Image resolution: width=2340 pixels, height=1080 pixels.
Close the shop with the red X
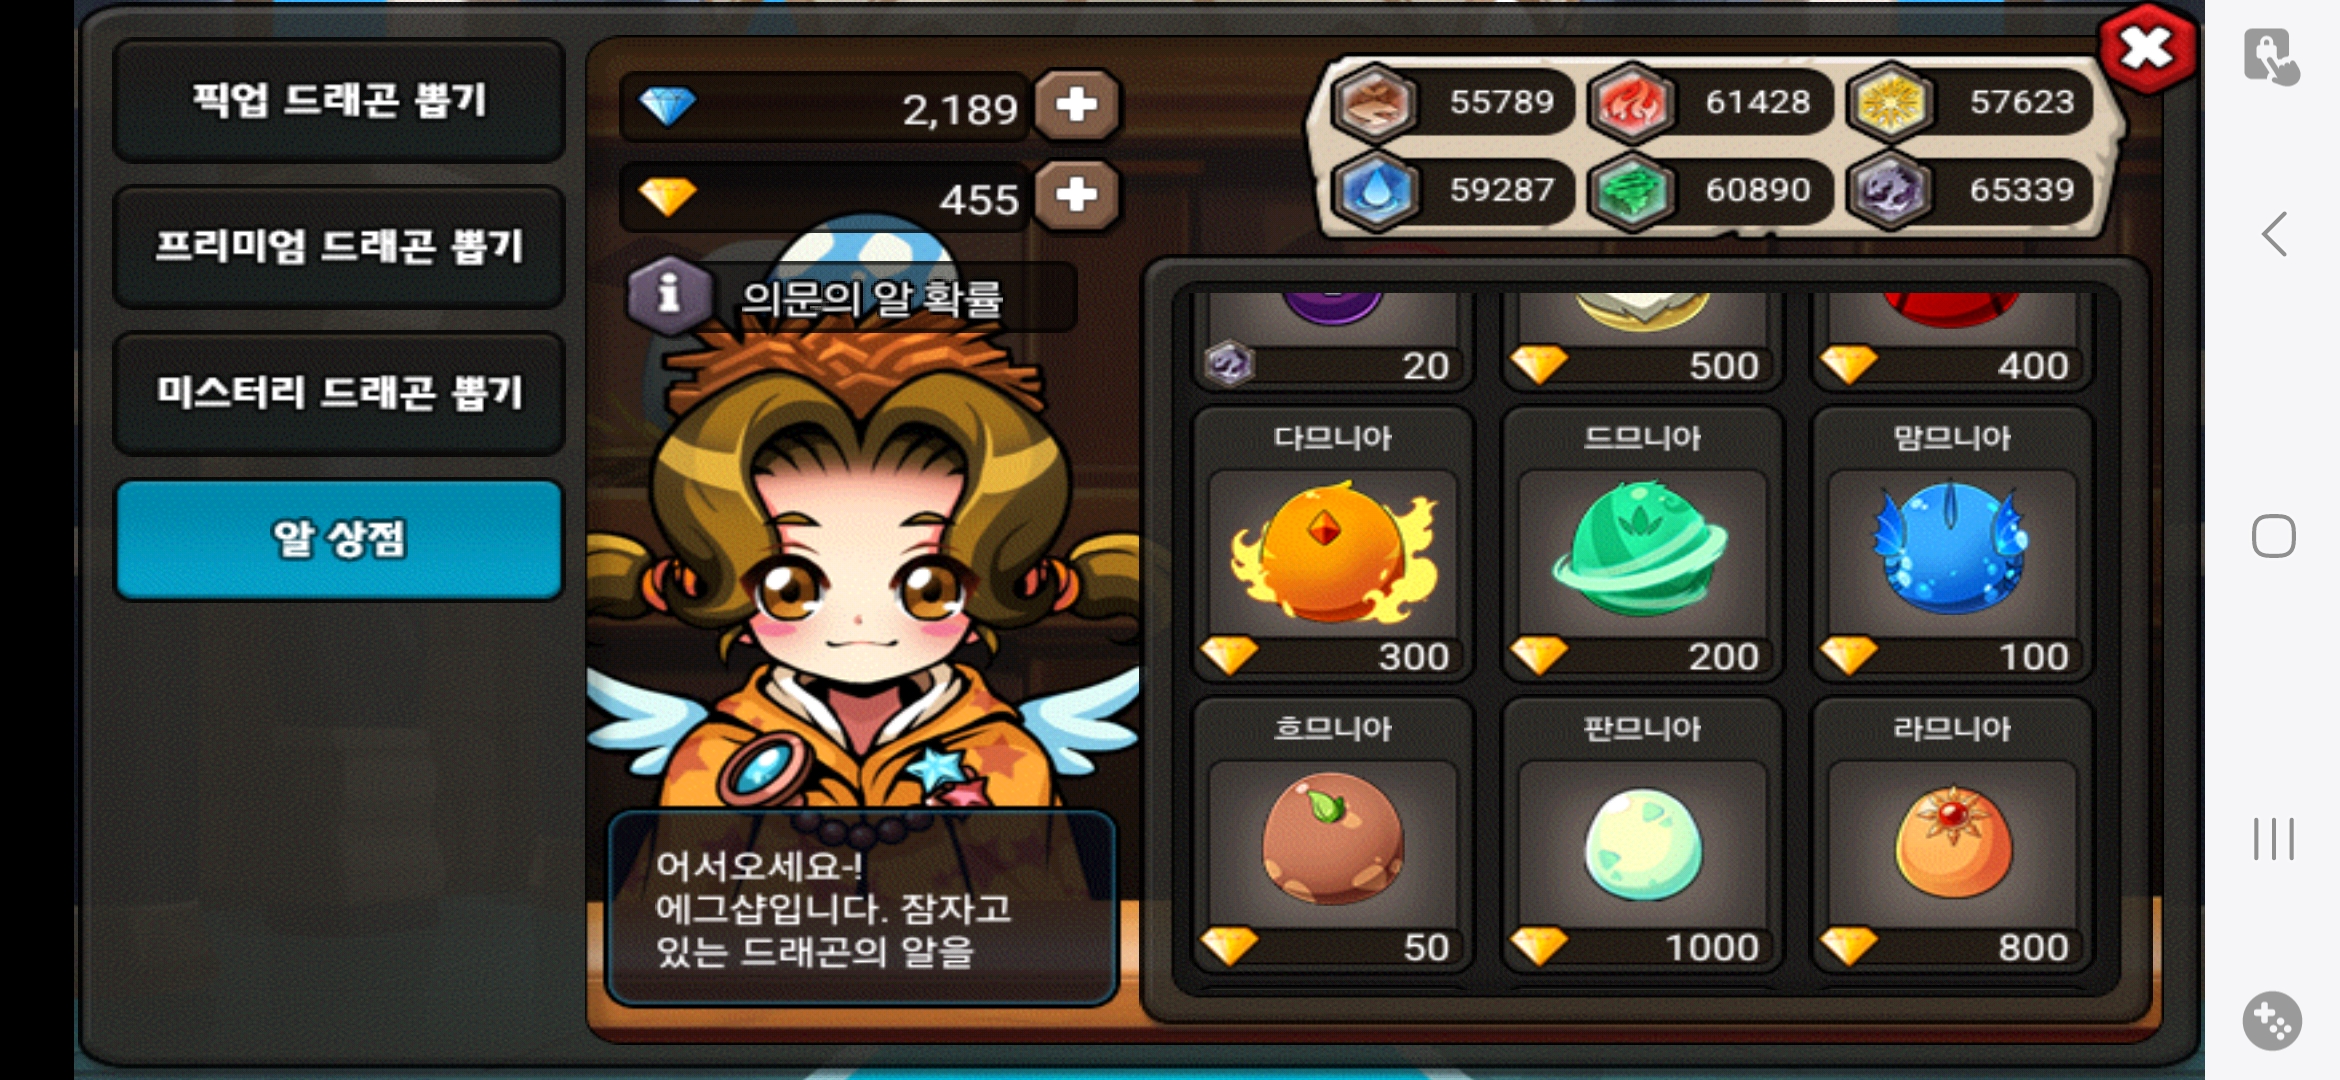point(2146,49)
